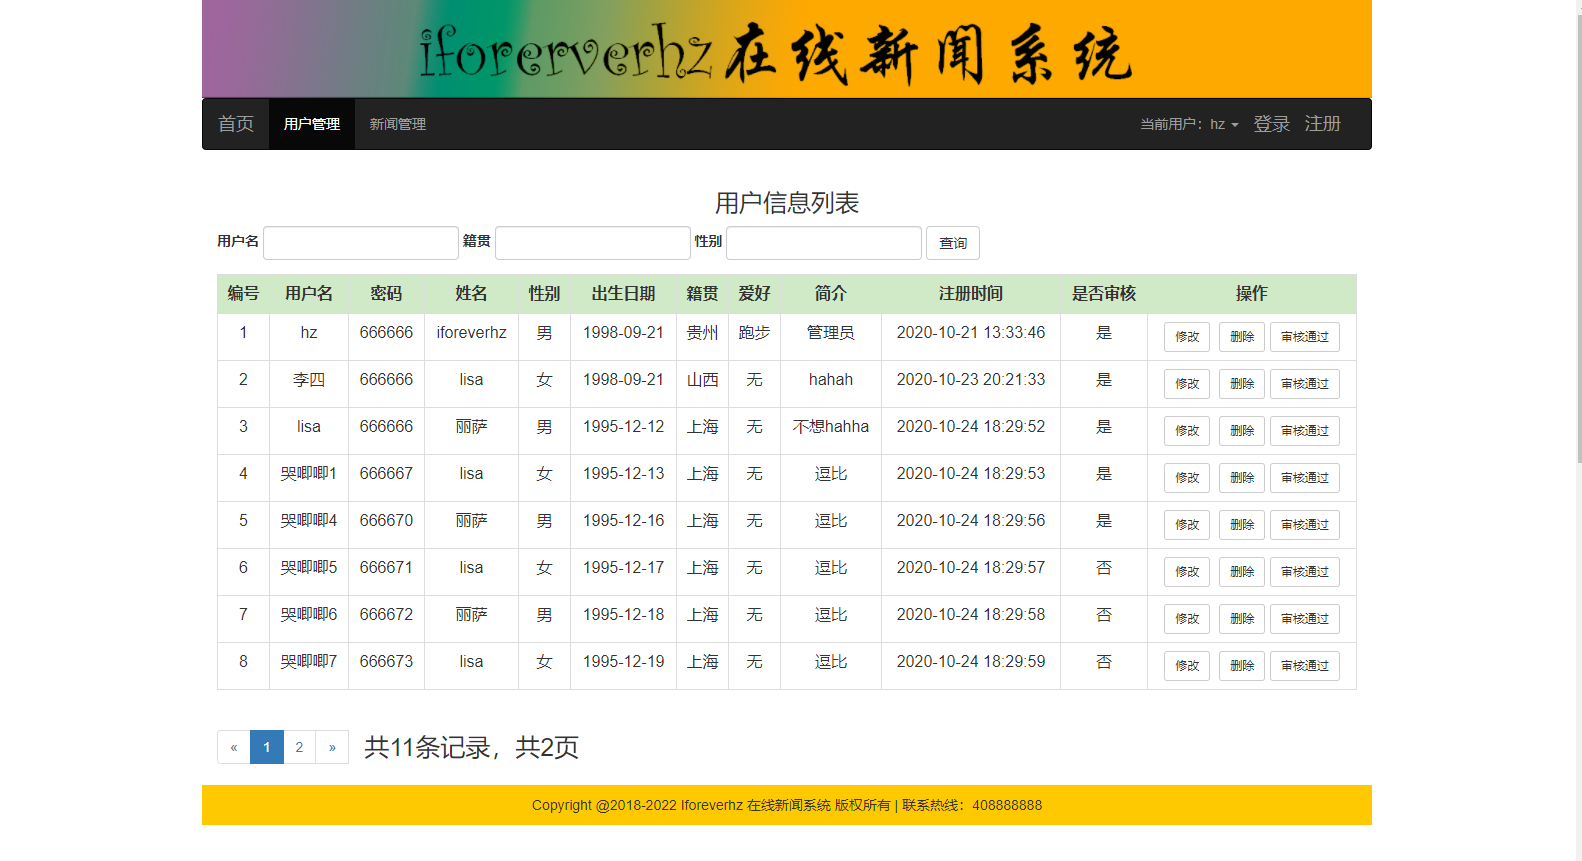This screenshot has width=1582, height=861.
Task: Focus the 性别 search field
Action: (824, 243)
